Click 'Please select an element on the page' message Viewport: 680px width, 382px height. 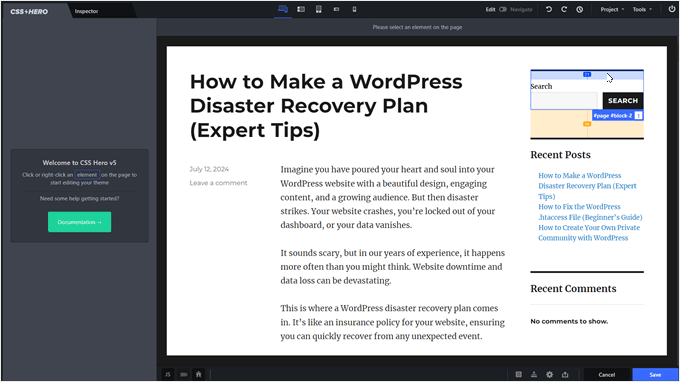(x=417, y=27)
